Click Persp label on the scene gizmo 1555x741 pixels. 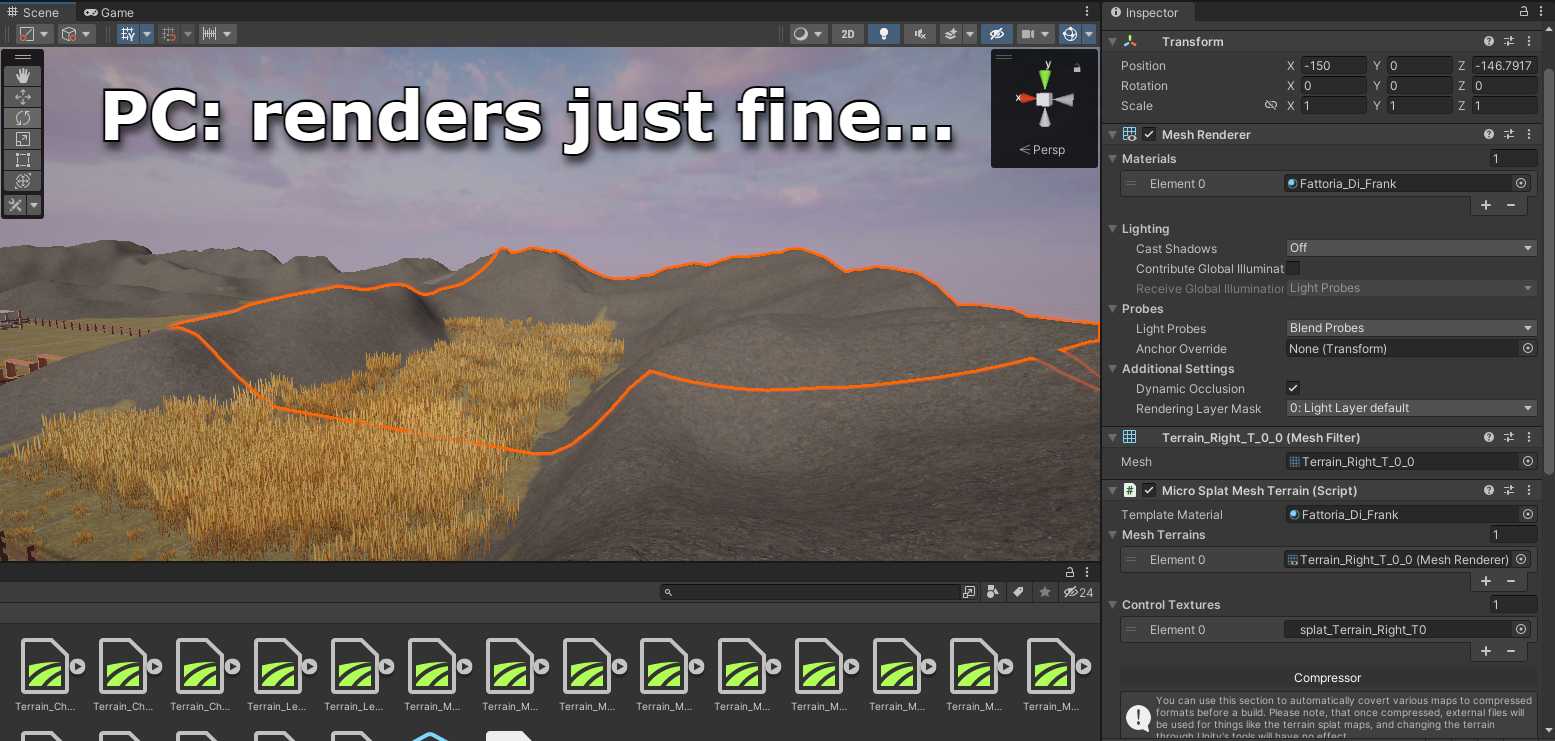pyautogui.click(x=1045, y=150)
